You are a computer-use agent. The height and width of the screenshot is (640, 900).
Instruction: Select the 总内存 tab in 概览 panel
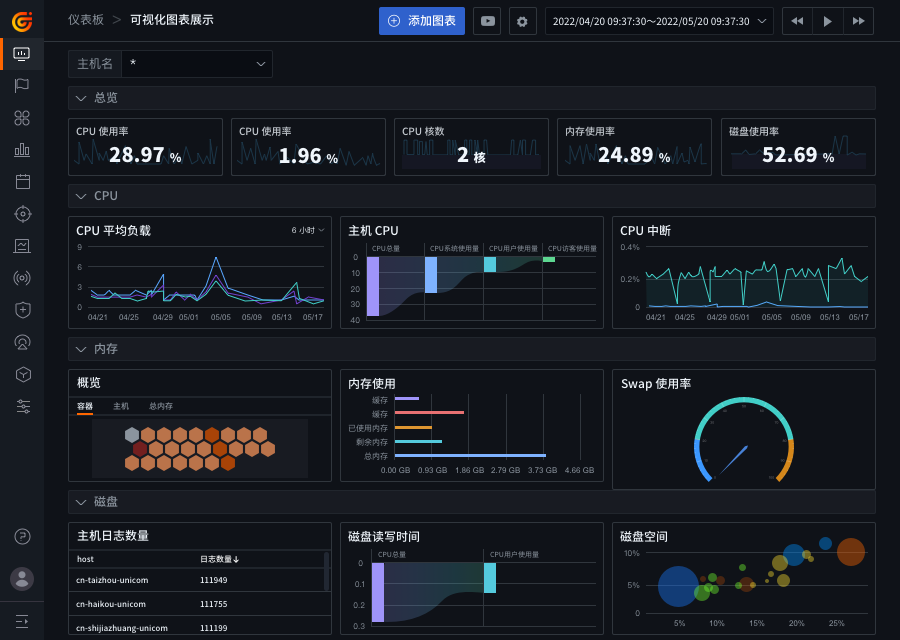click(161, 406)
